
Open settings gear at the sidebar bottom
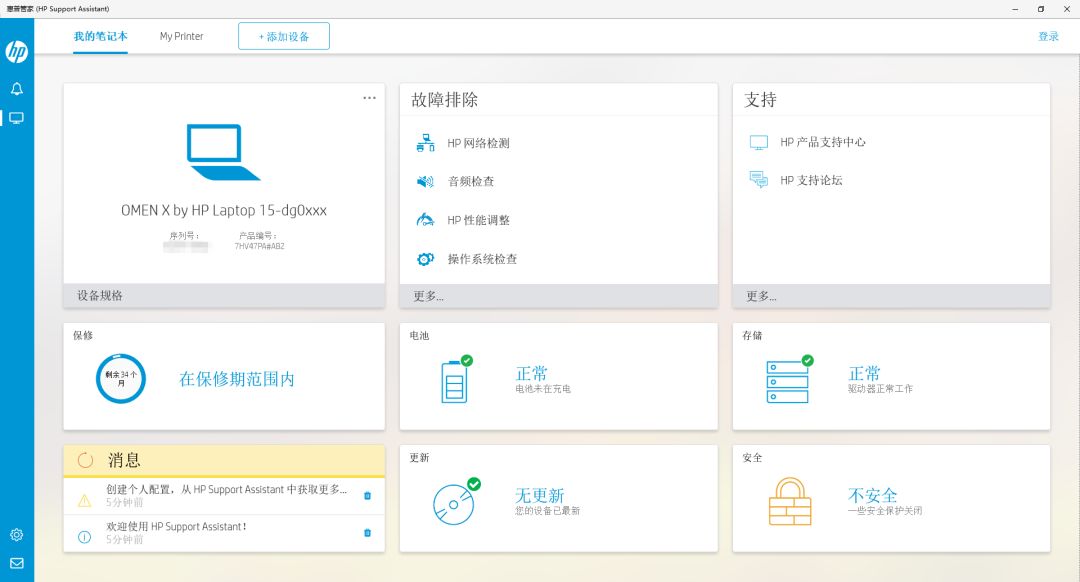pos(17,534)
